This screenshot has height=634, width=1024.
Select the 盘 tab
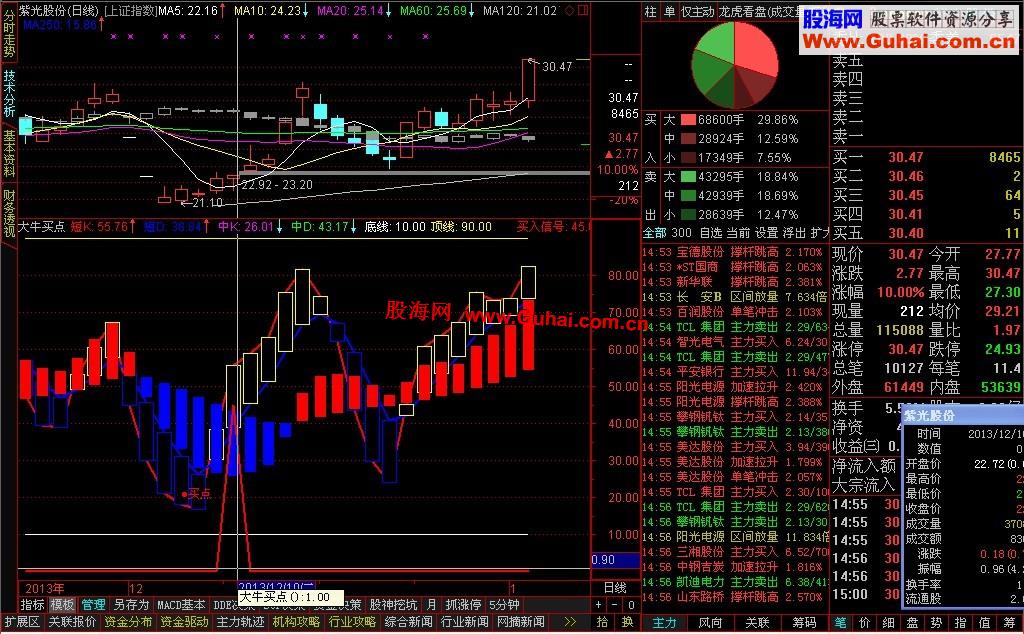pos(912,623)
